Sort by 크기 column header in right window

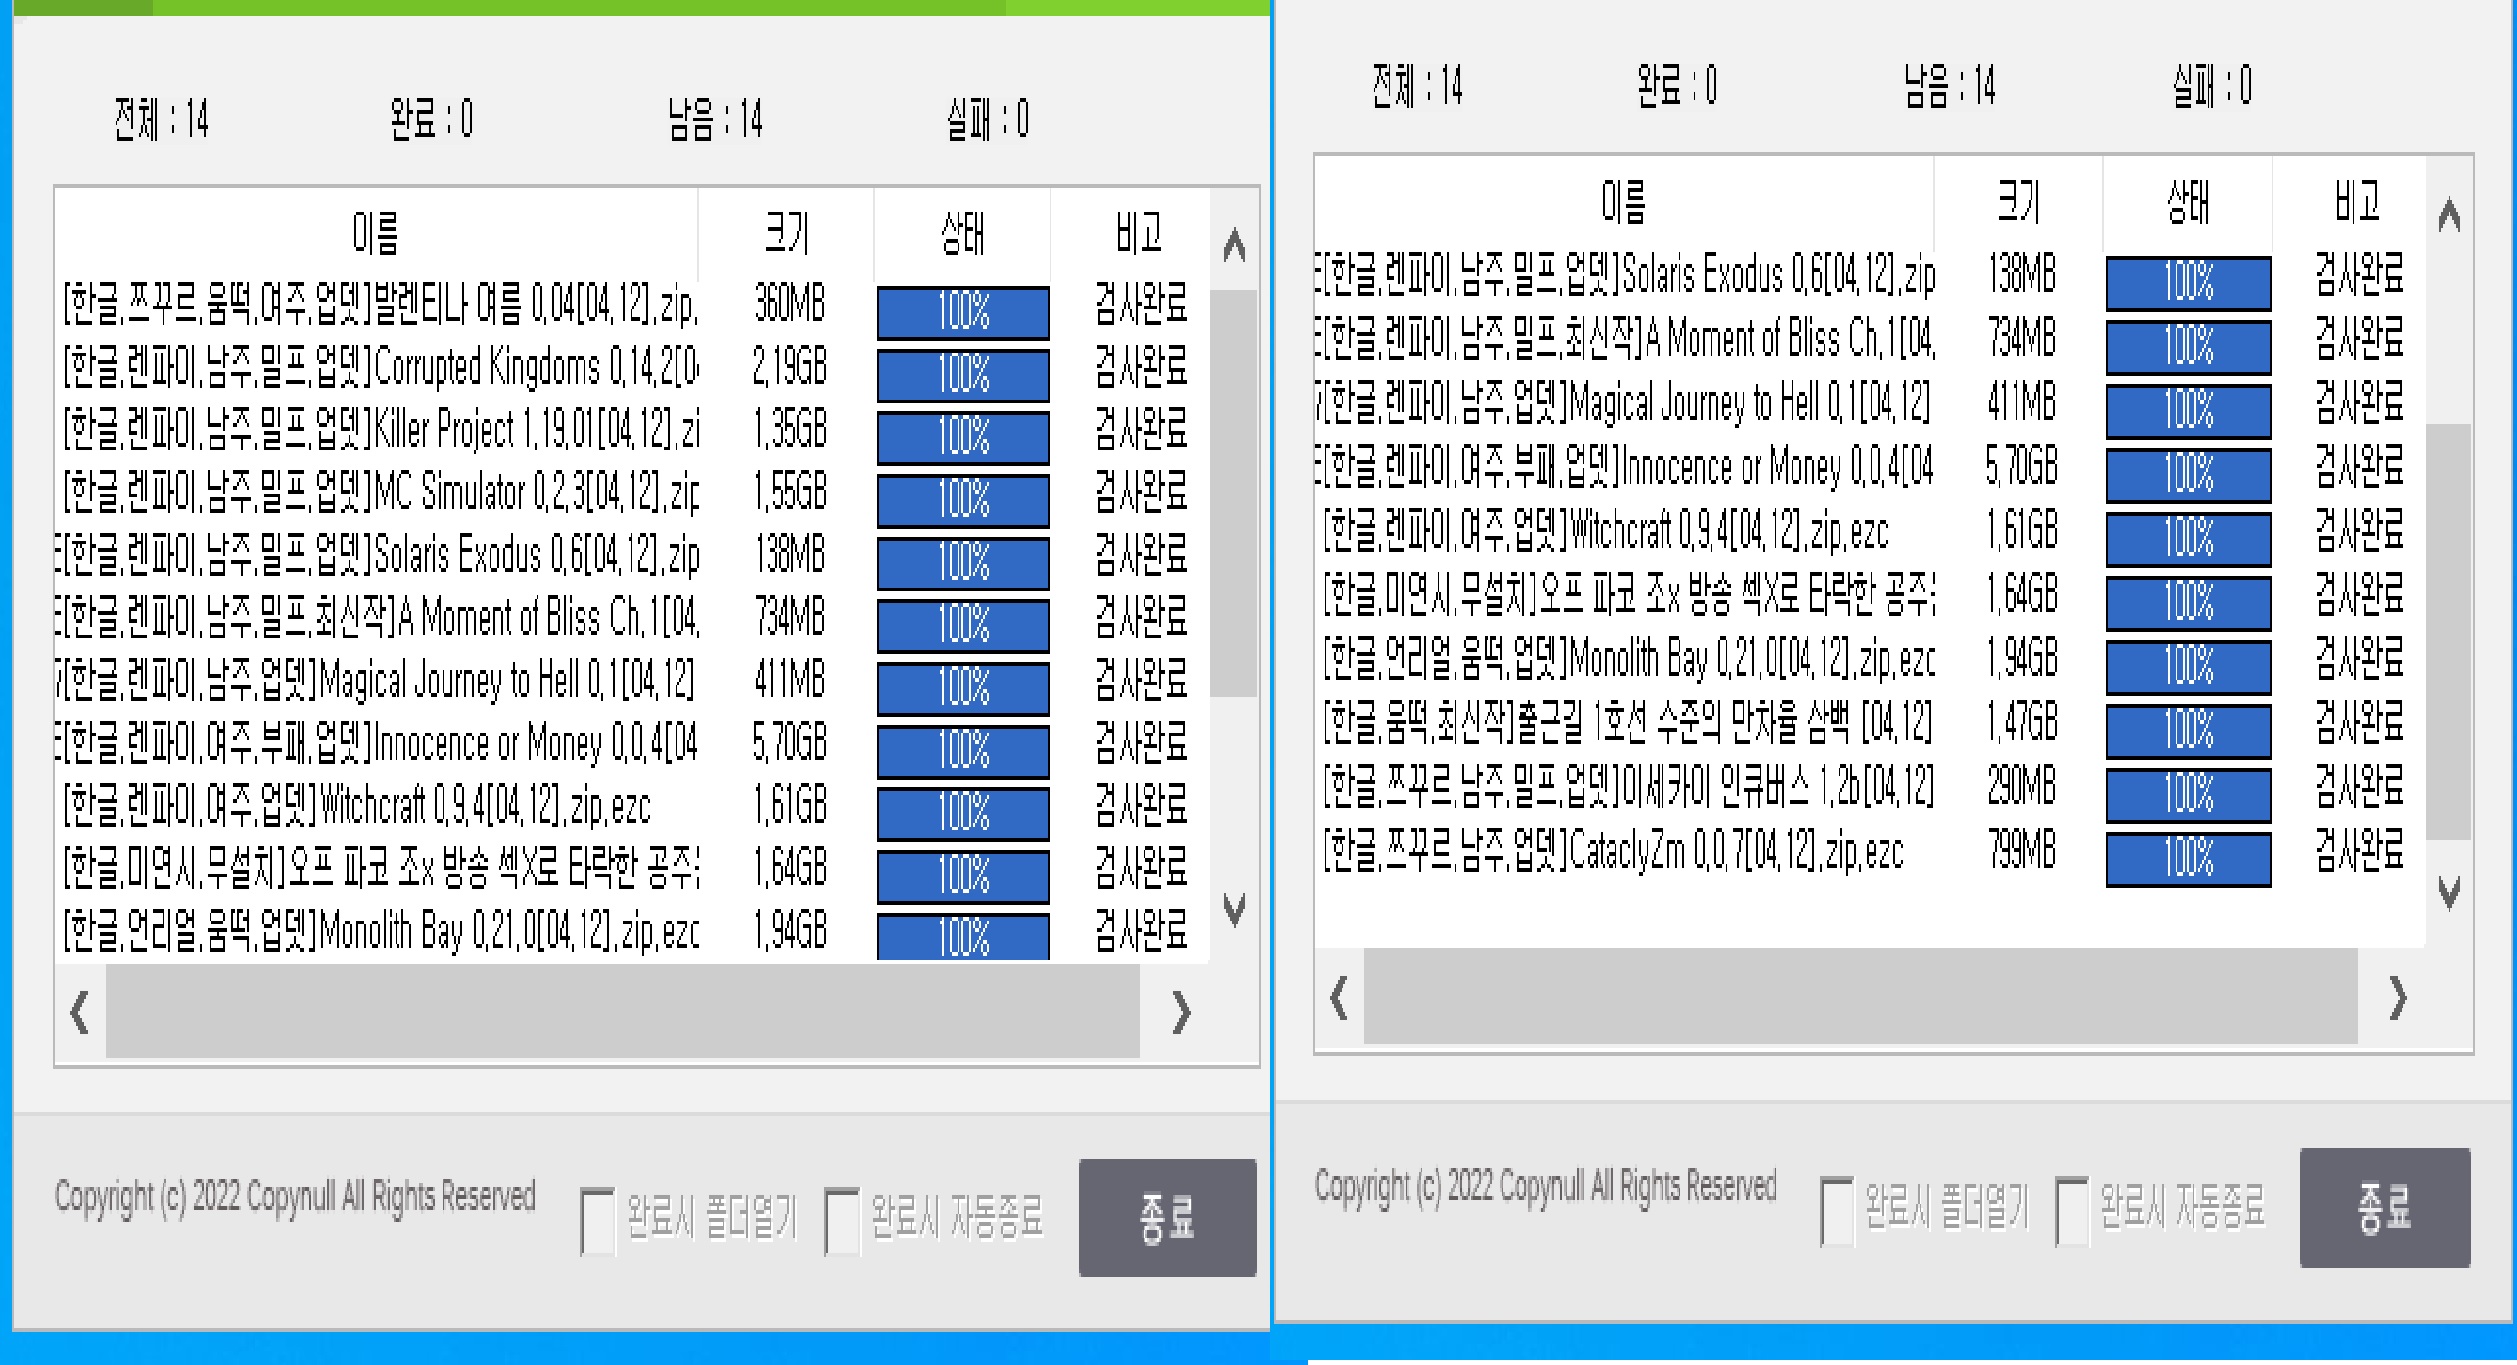click(x=2018, y=202)
